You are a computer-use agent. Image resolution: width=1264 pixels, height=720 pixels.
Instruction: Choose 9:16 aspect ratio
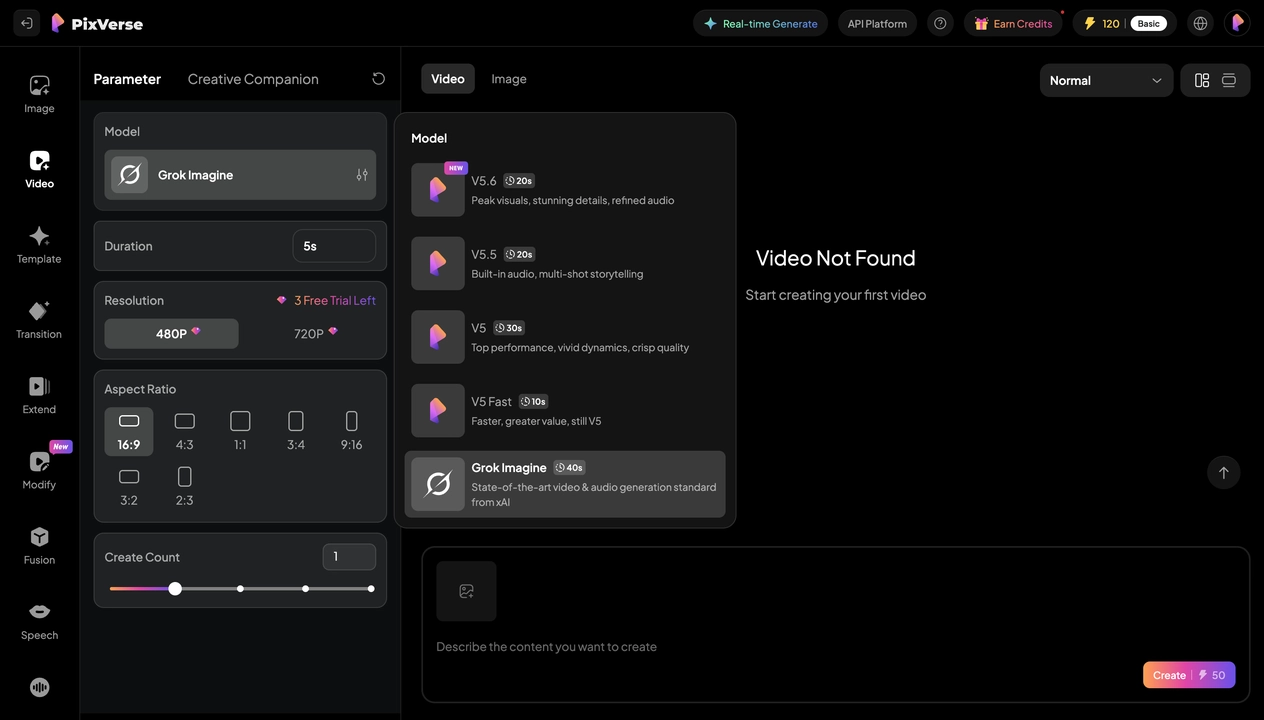tap(351, 431)
